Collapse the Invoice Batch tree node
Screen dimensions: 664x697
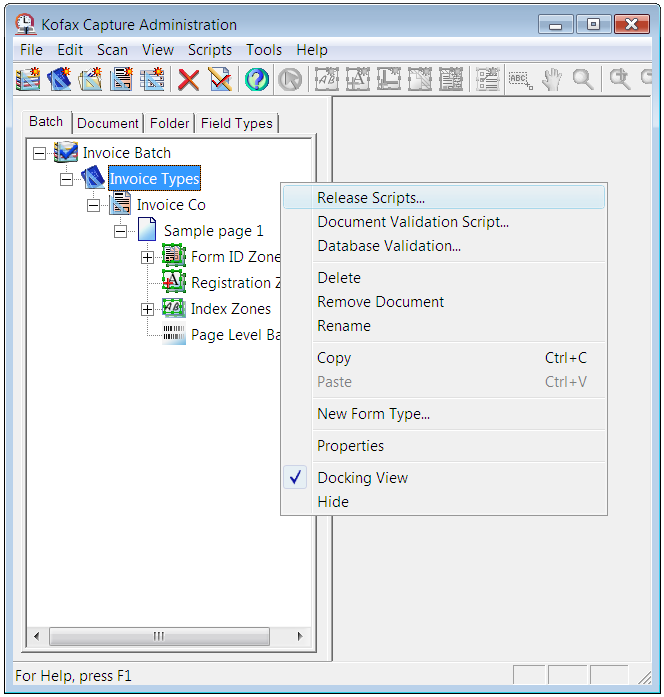pos(39,153)
